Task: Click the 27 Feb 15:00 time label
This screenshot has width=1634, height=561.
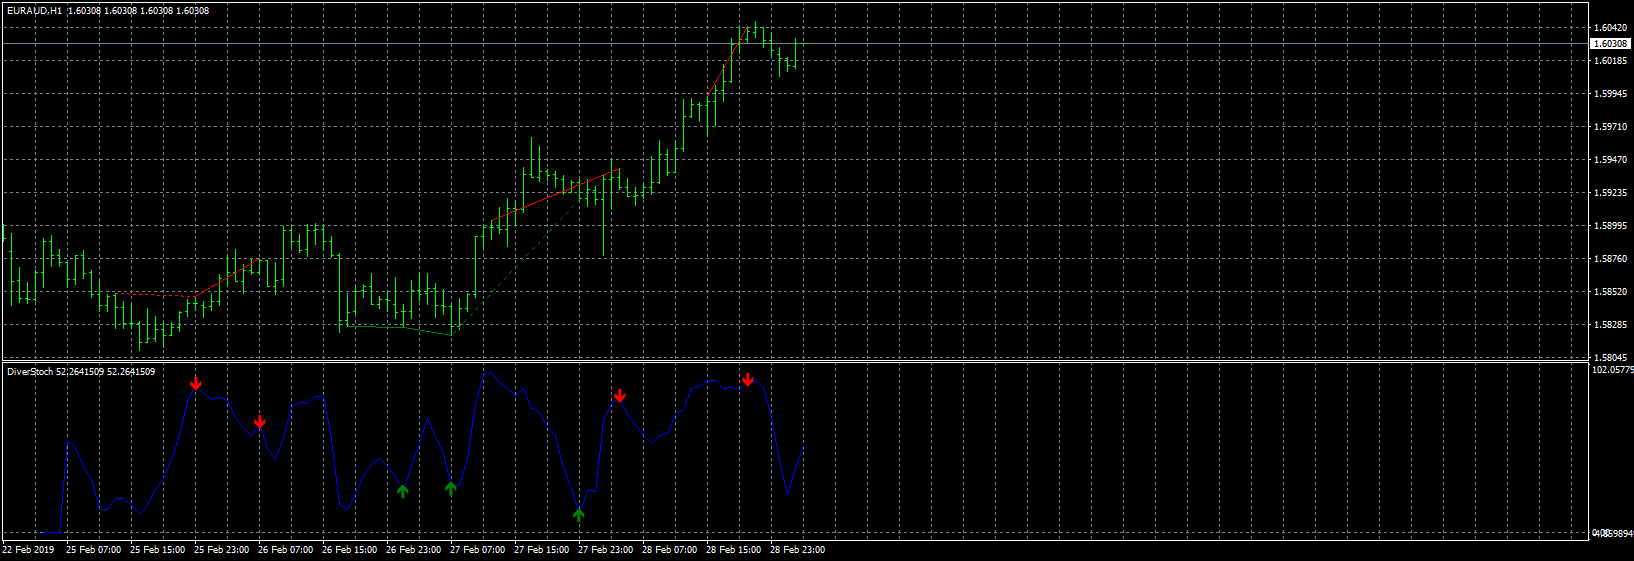Action: coord(541,550)
